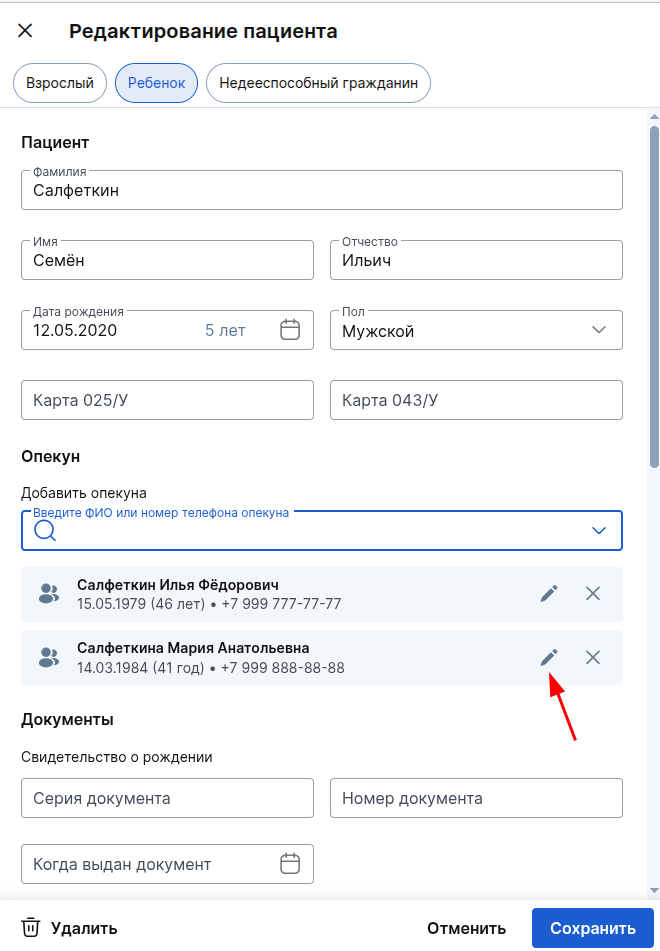Remove guardian Салфеткин Илья Фёдорович
The image size is (660, 951).
coord(593,593)
